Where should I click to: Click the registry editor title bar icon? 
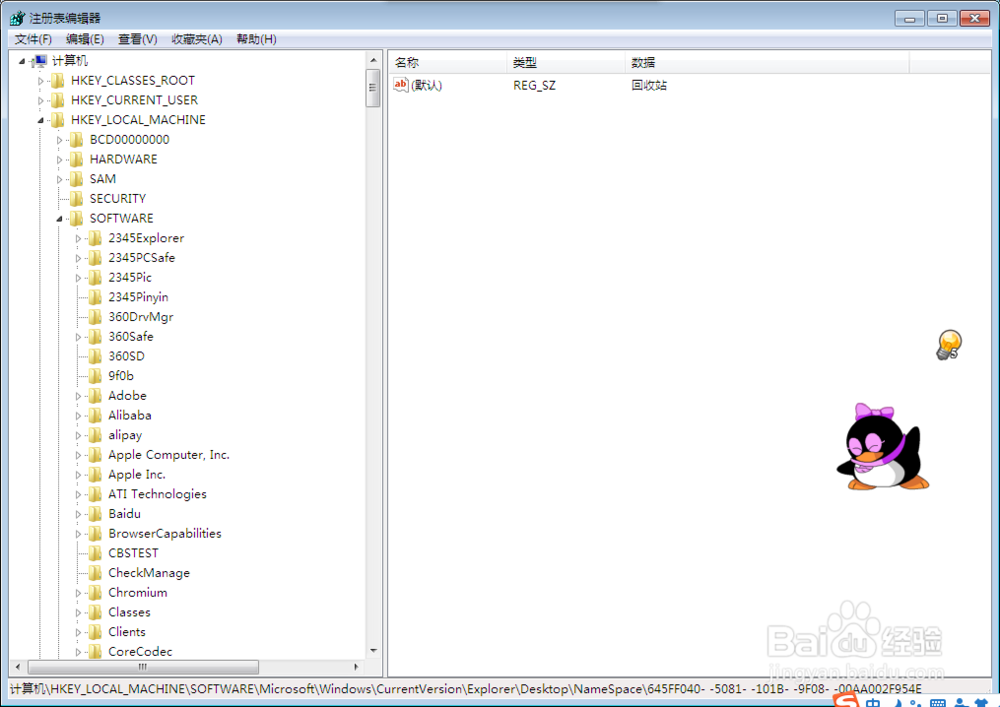tap(17, 18)
